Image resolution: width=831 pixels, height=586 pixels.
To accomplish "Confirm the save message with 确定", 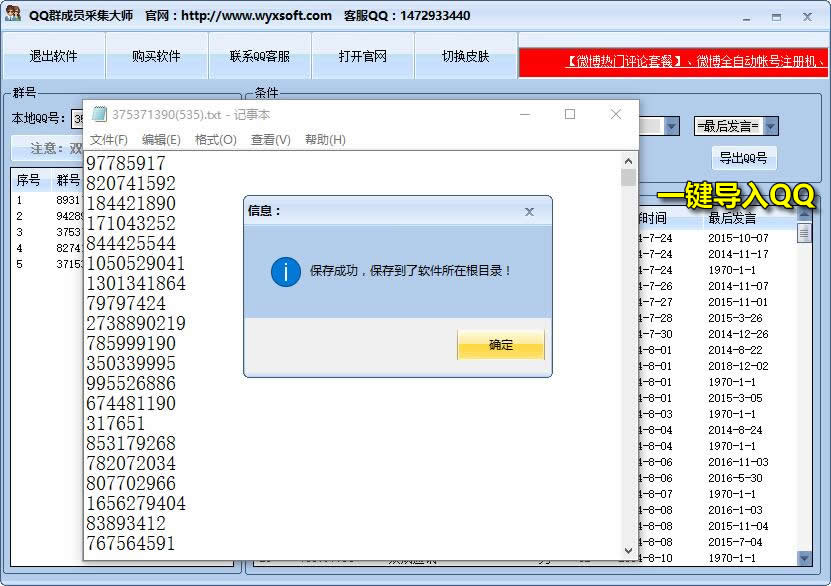I will tap(501, 344).
